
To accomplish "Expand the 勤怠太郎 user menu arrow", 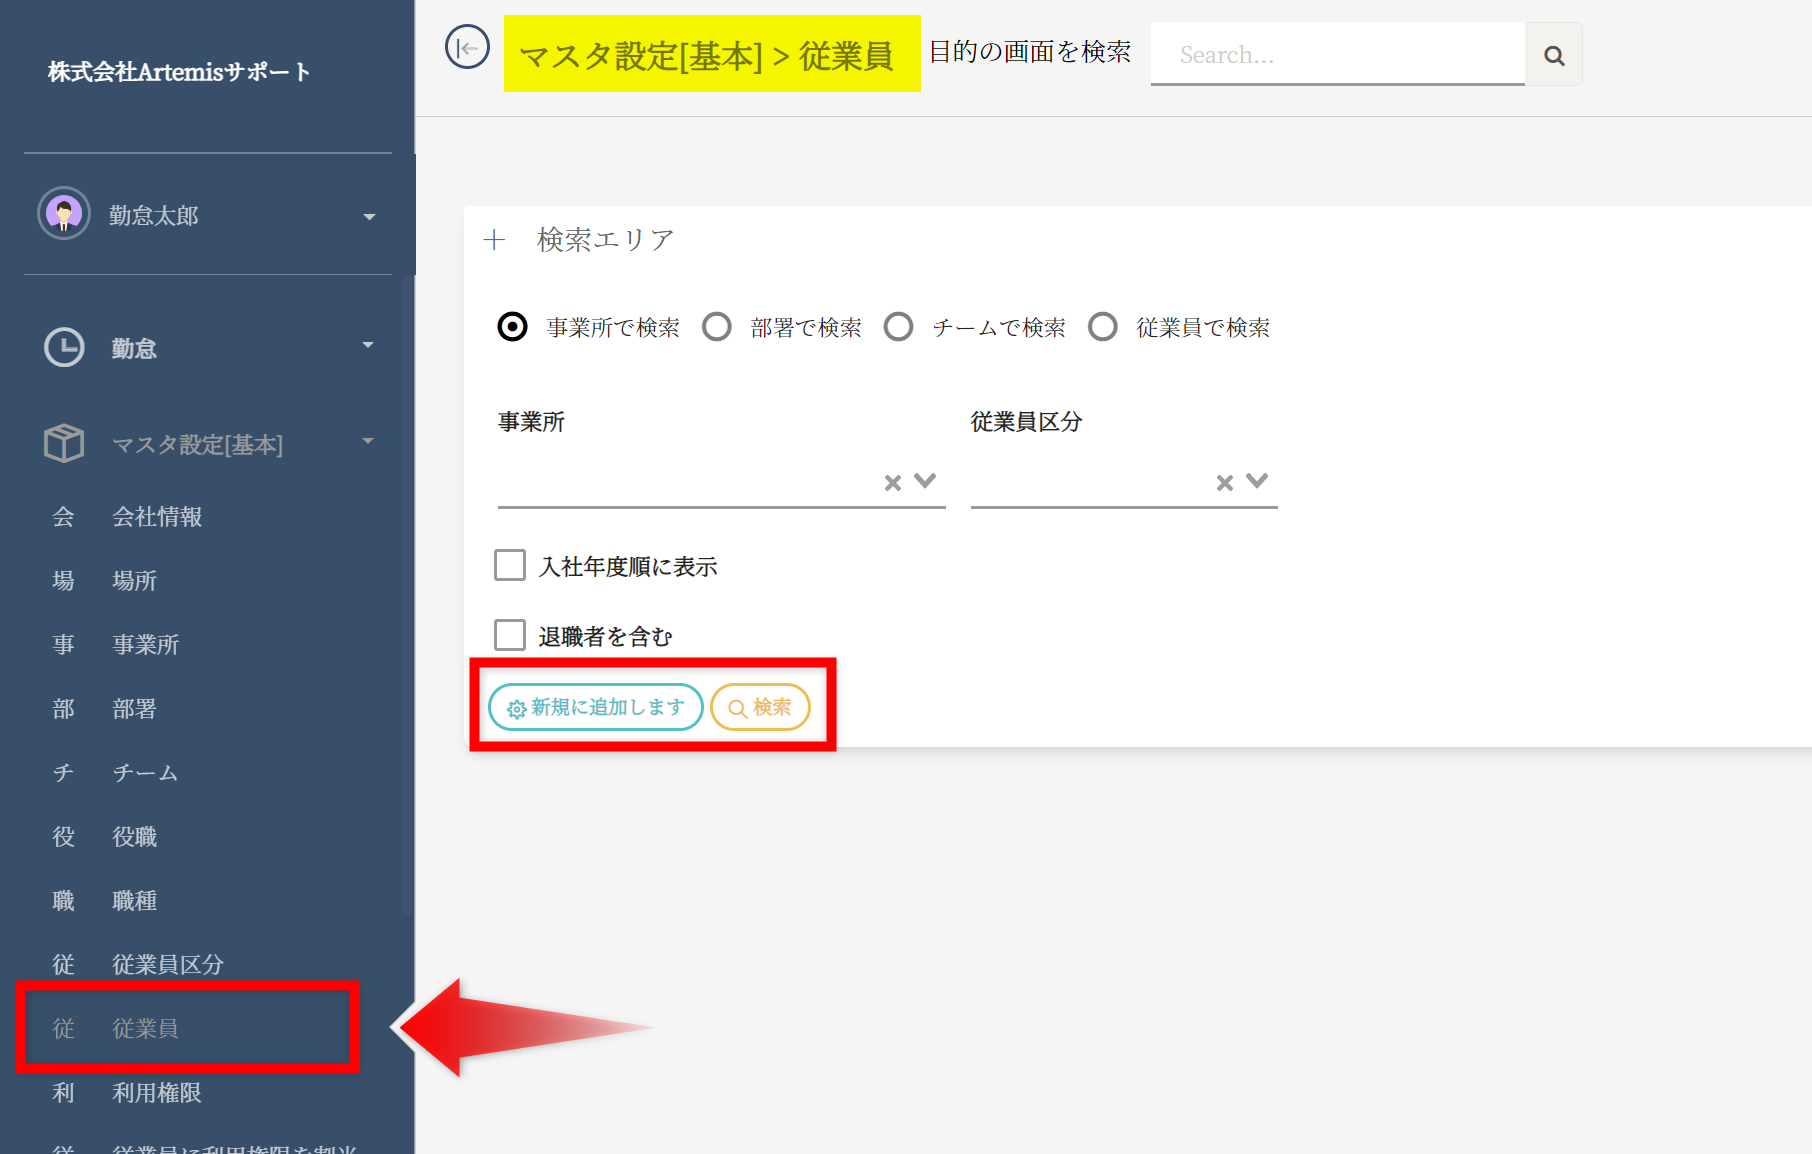I will tap(369, 216).
